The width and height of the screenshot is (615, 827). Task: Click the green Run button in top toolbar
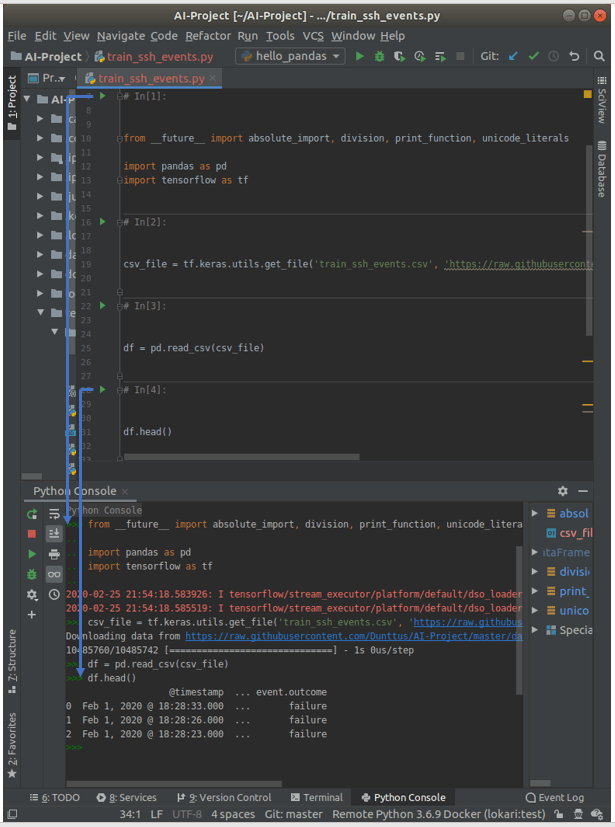pyautogui.click(x=360, y=57)
